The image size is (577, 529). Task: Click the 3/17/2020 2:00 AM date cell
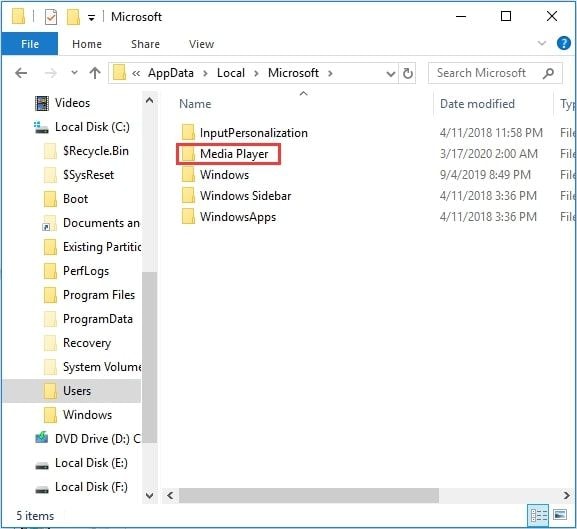pyautogui.click(x=489, y=154)
